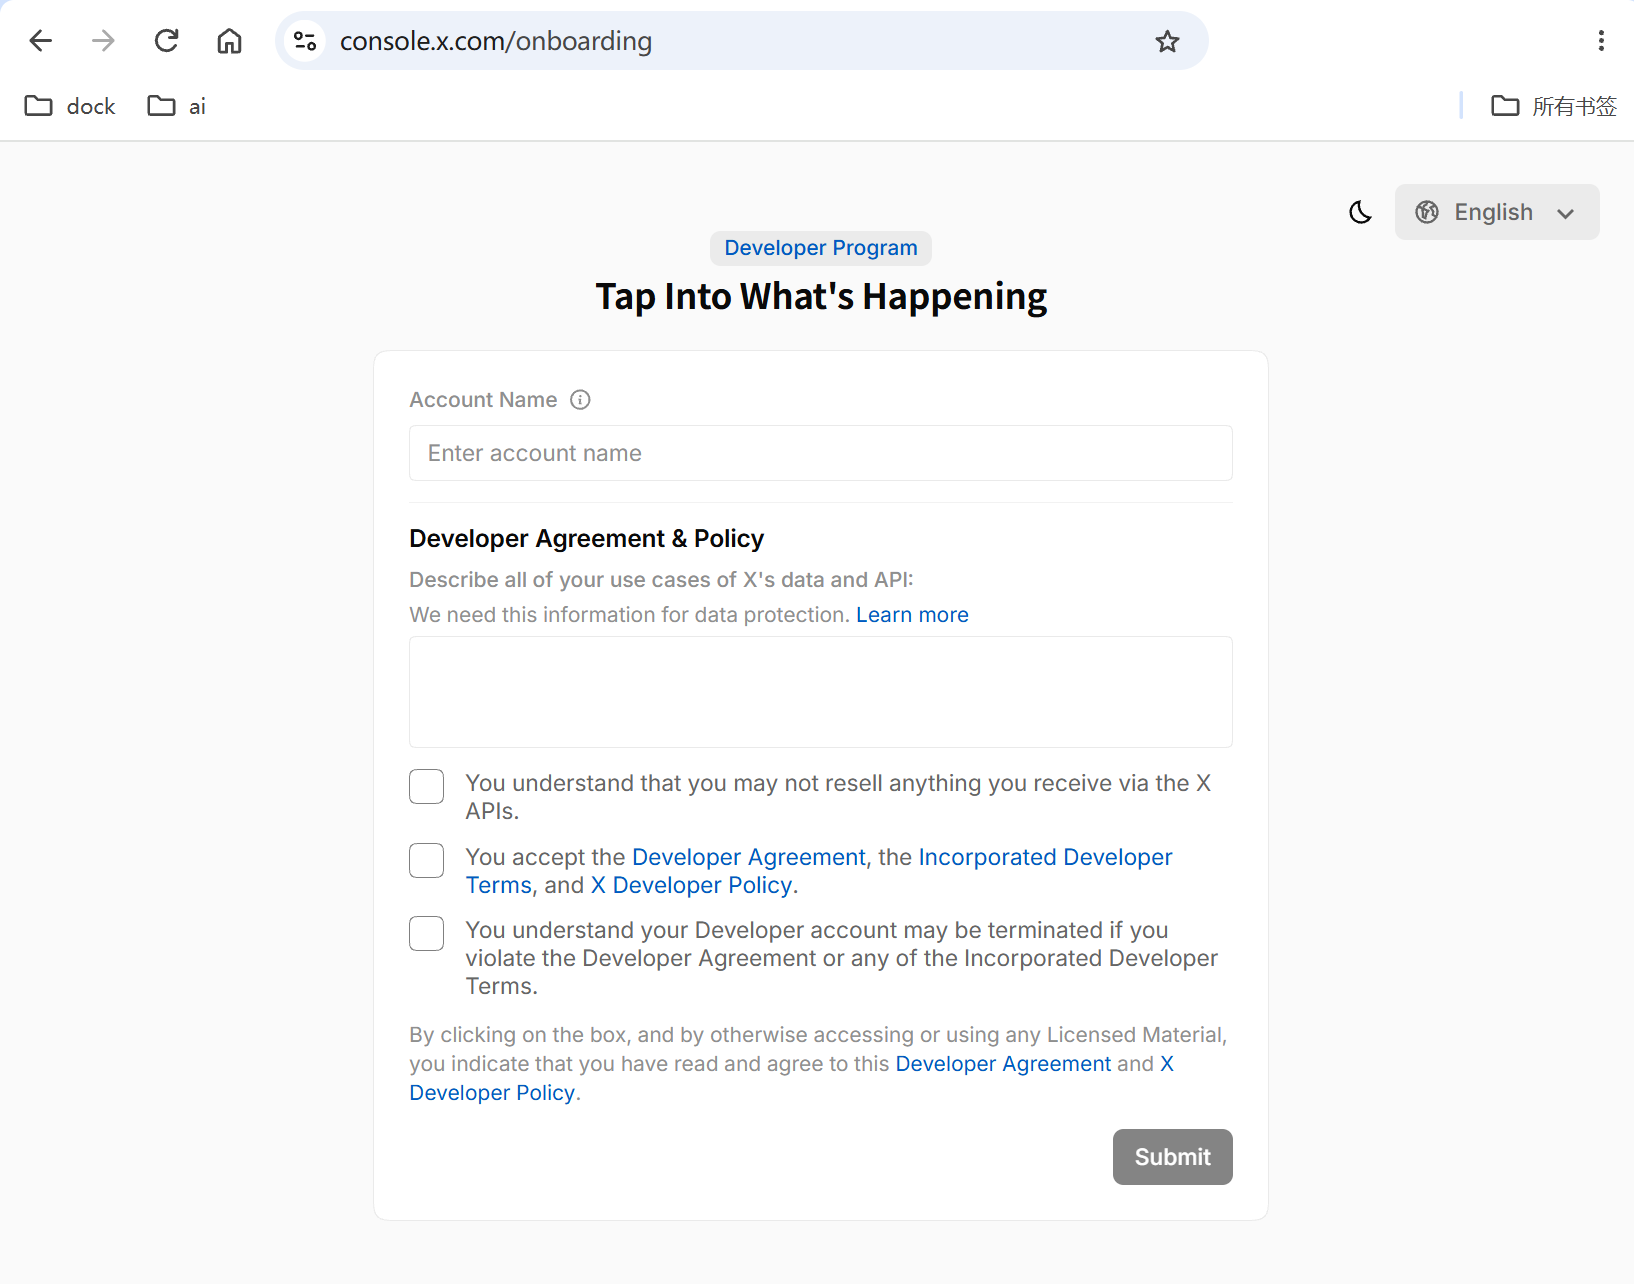This screenshot has height=1284, width=1634.
Task: Reload the onboarding page
Action: tap(166, 41)
